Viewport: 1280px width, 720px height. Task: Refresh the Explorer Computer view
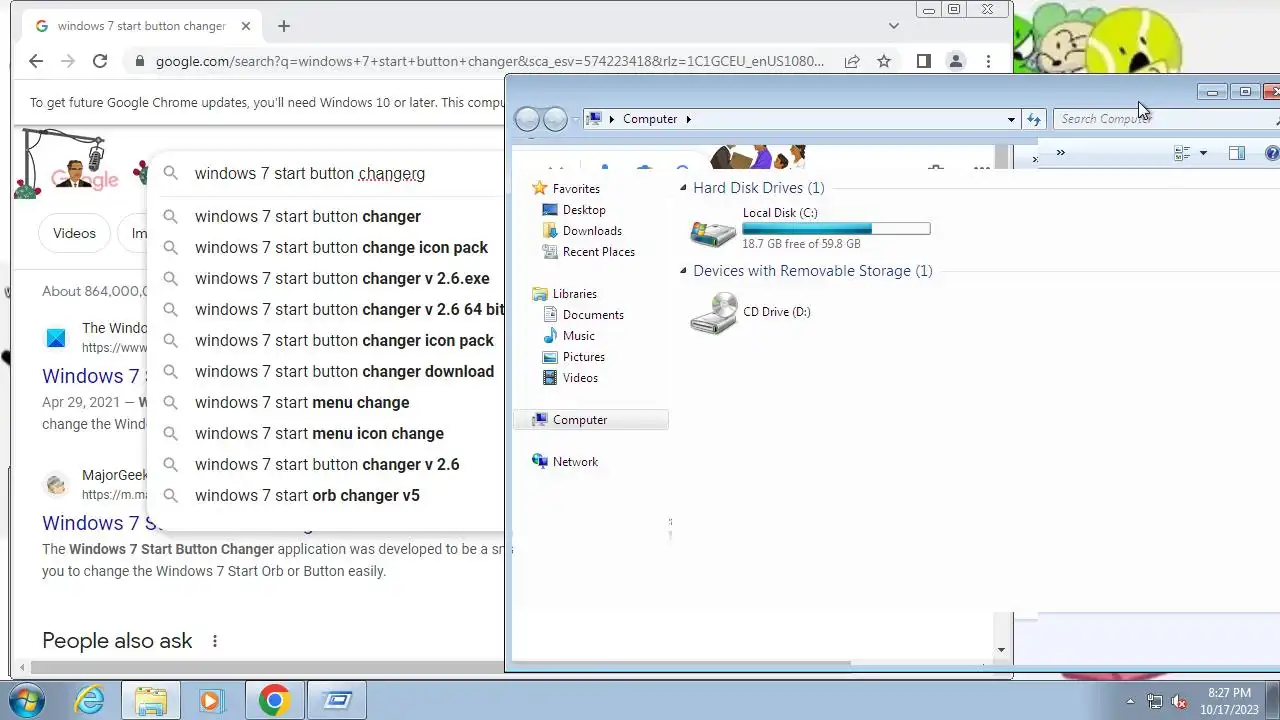(x=1033, y=119)
